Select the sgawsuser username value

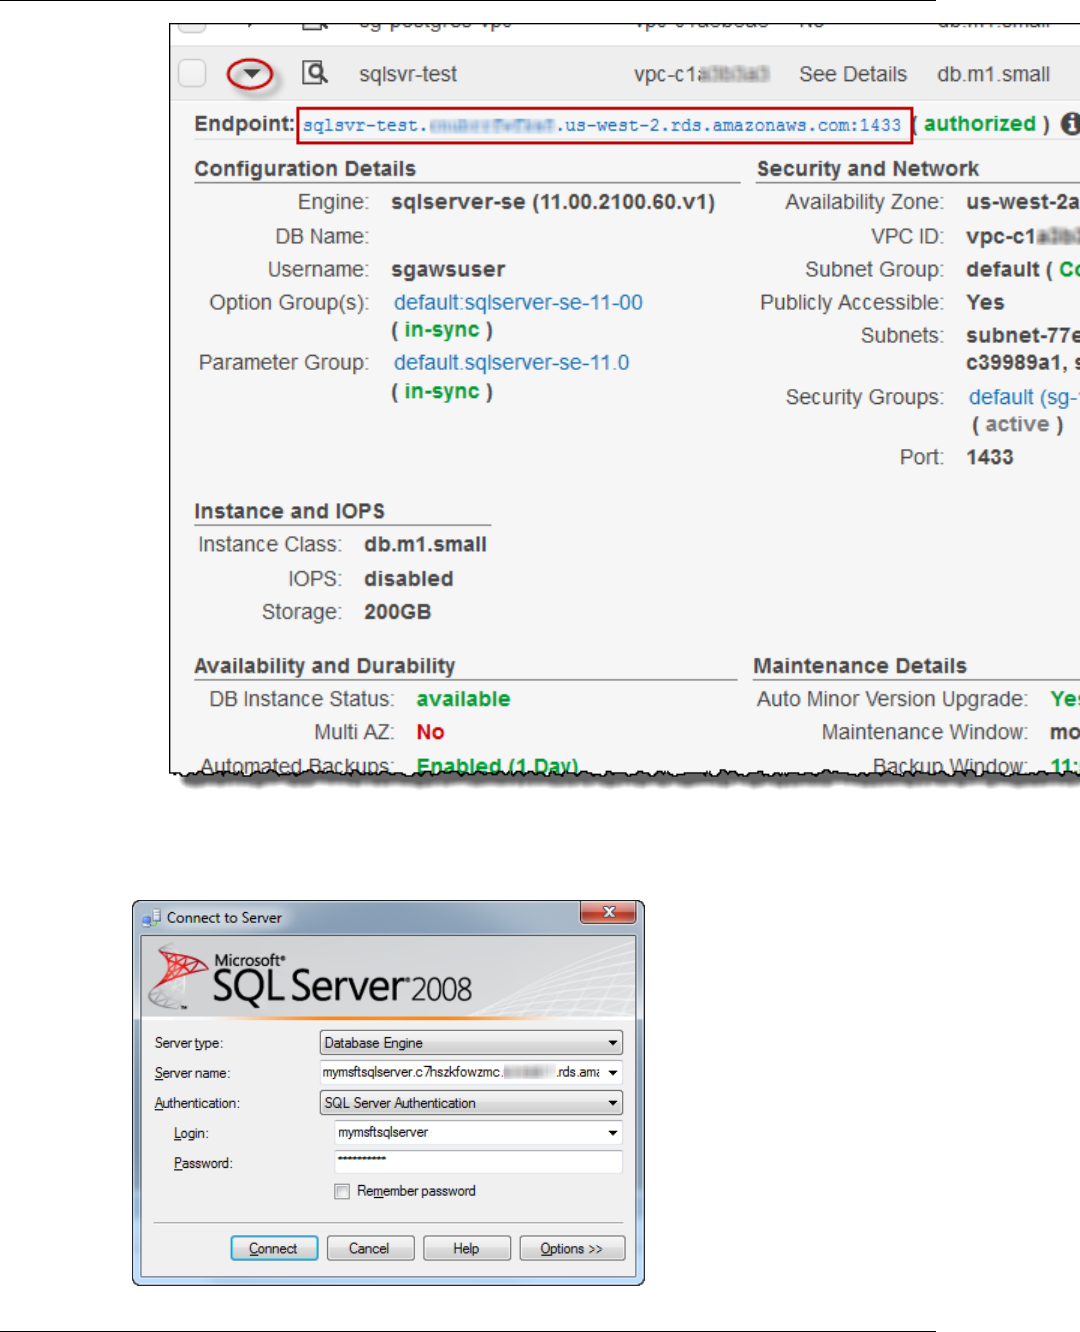[448, 270]
